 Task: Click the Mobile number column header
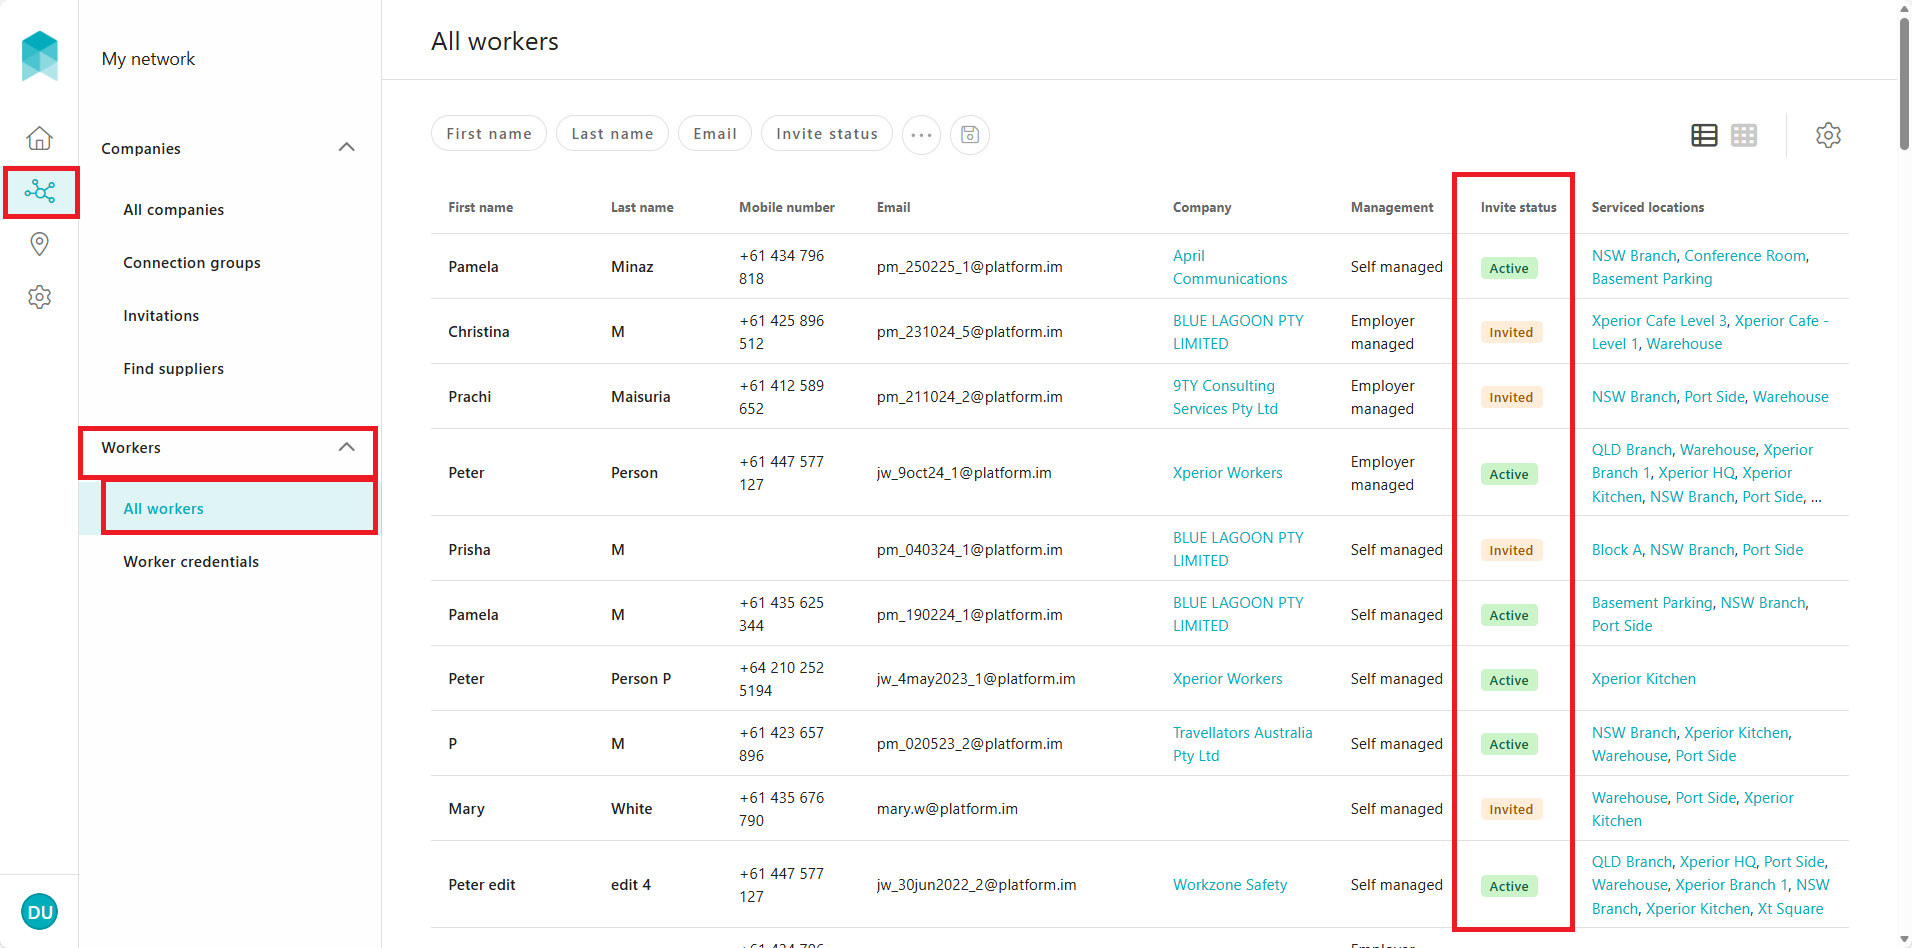[x=787, y=208]
